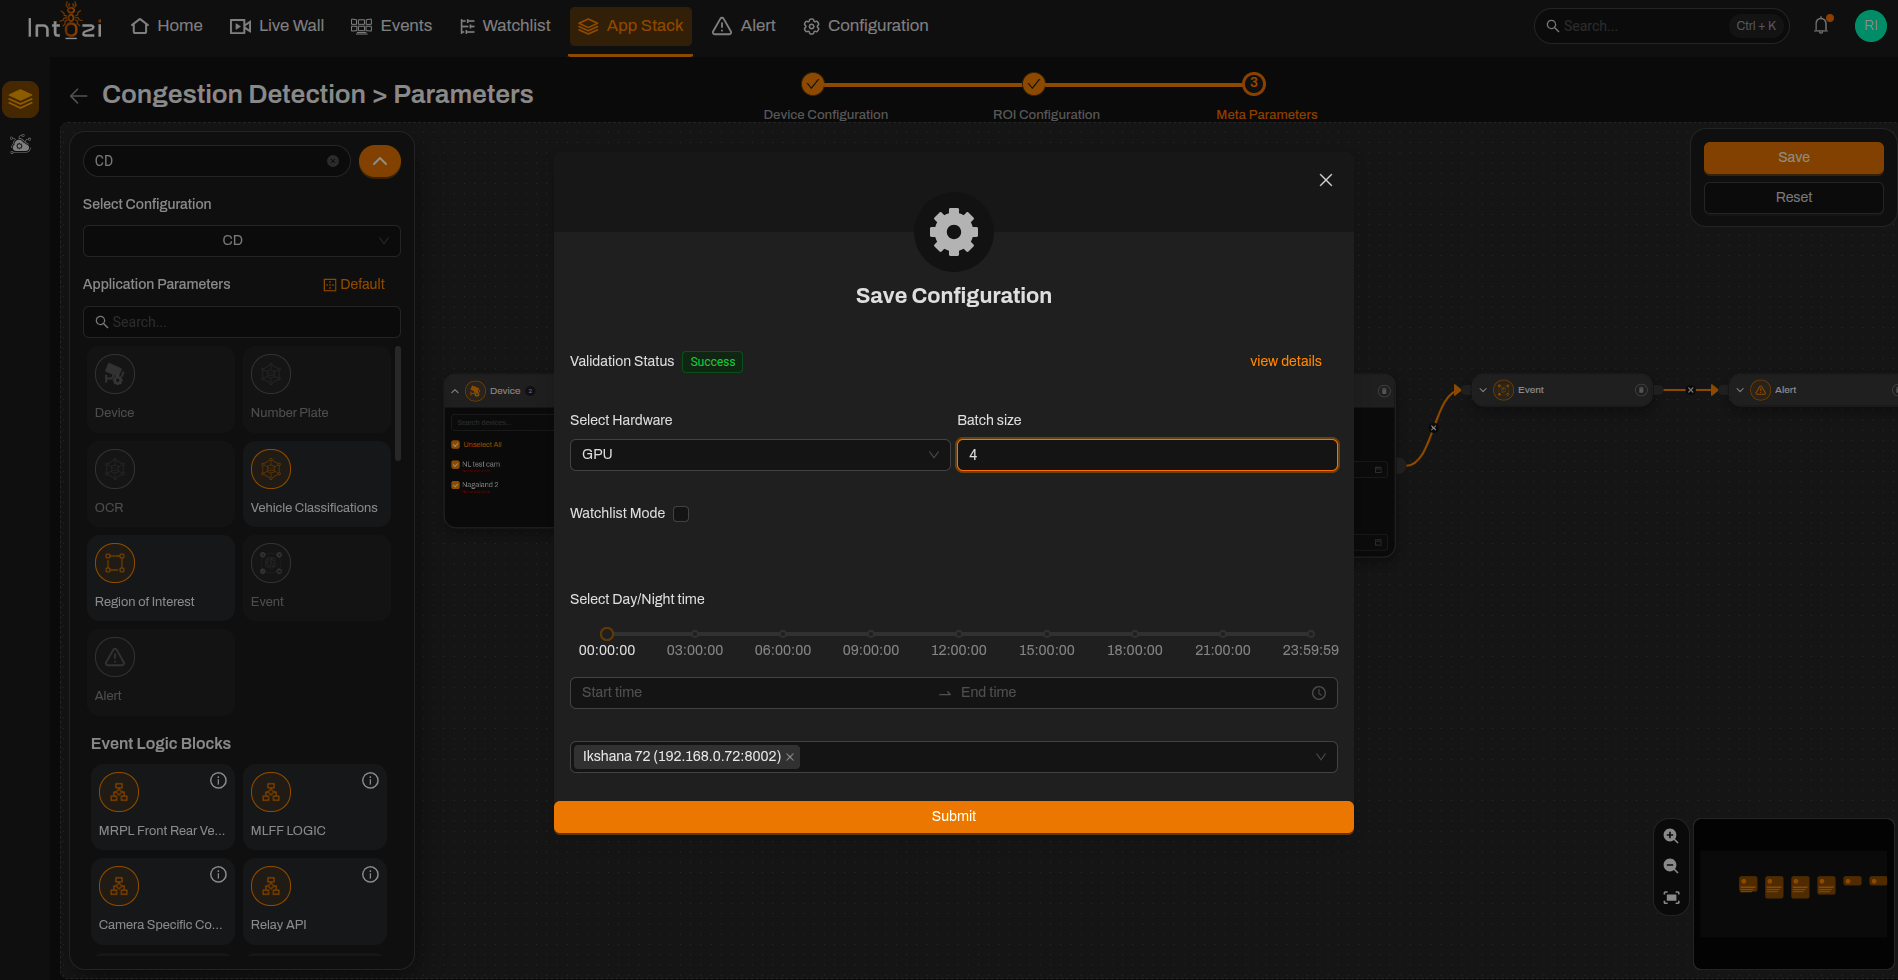Click the zoom-in magnifier on canvas
Image resolution: width=1898 pixels, height=980 pixels.
pos(1671,836)
